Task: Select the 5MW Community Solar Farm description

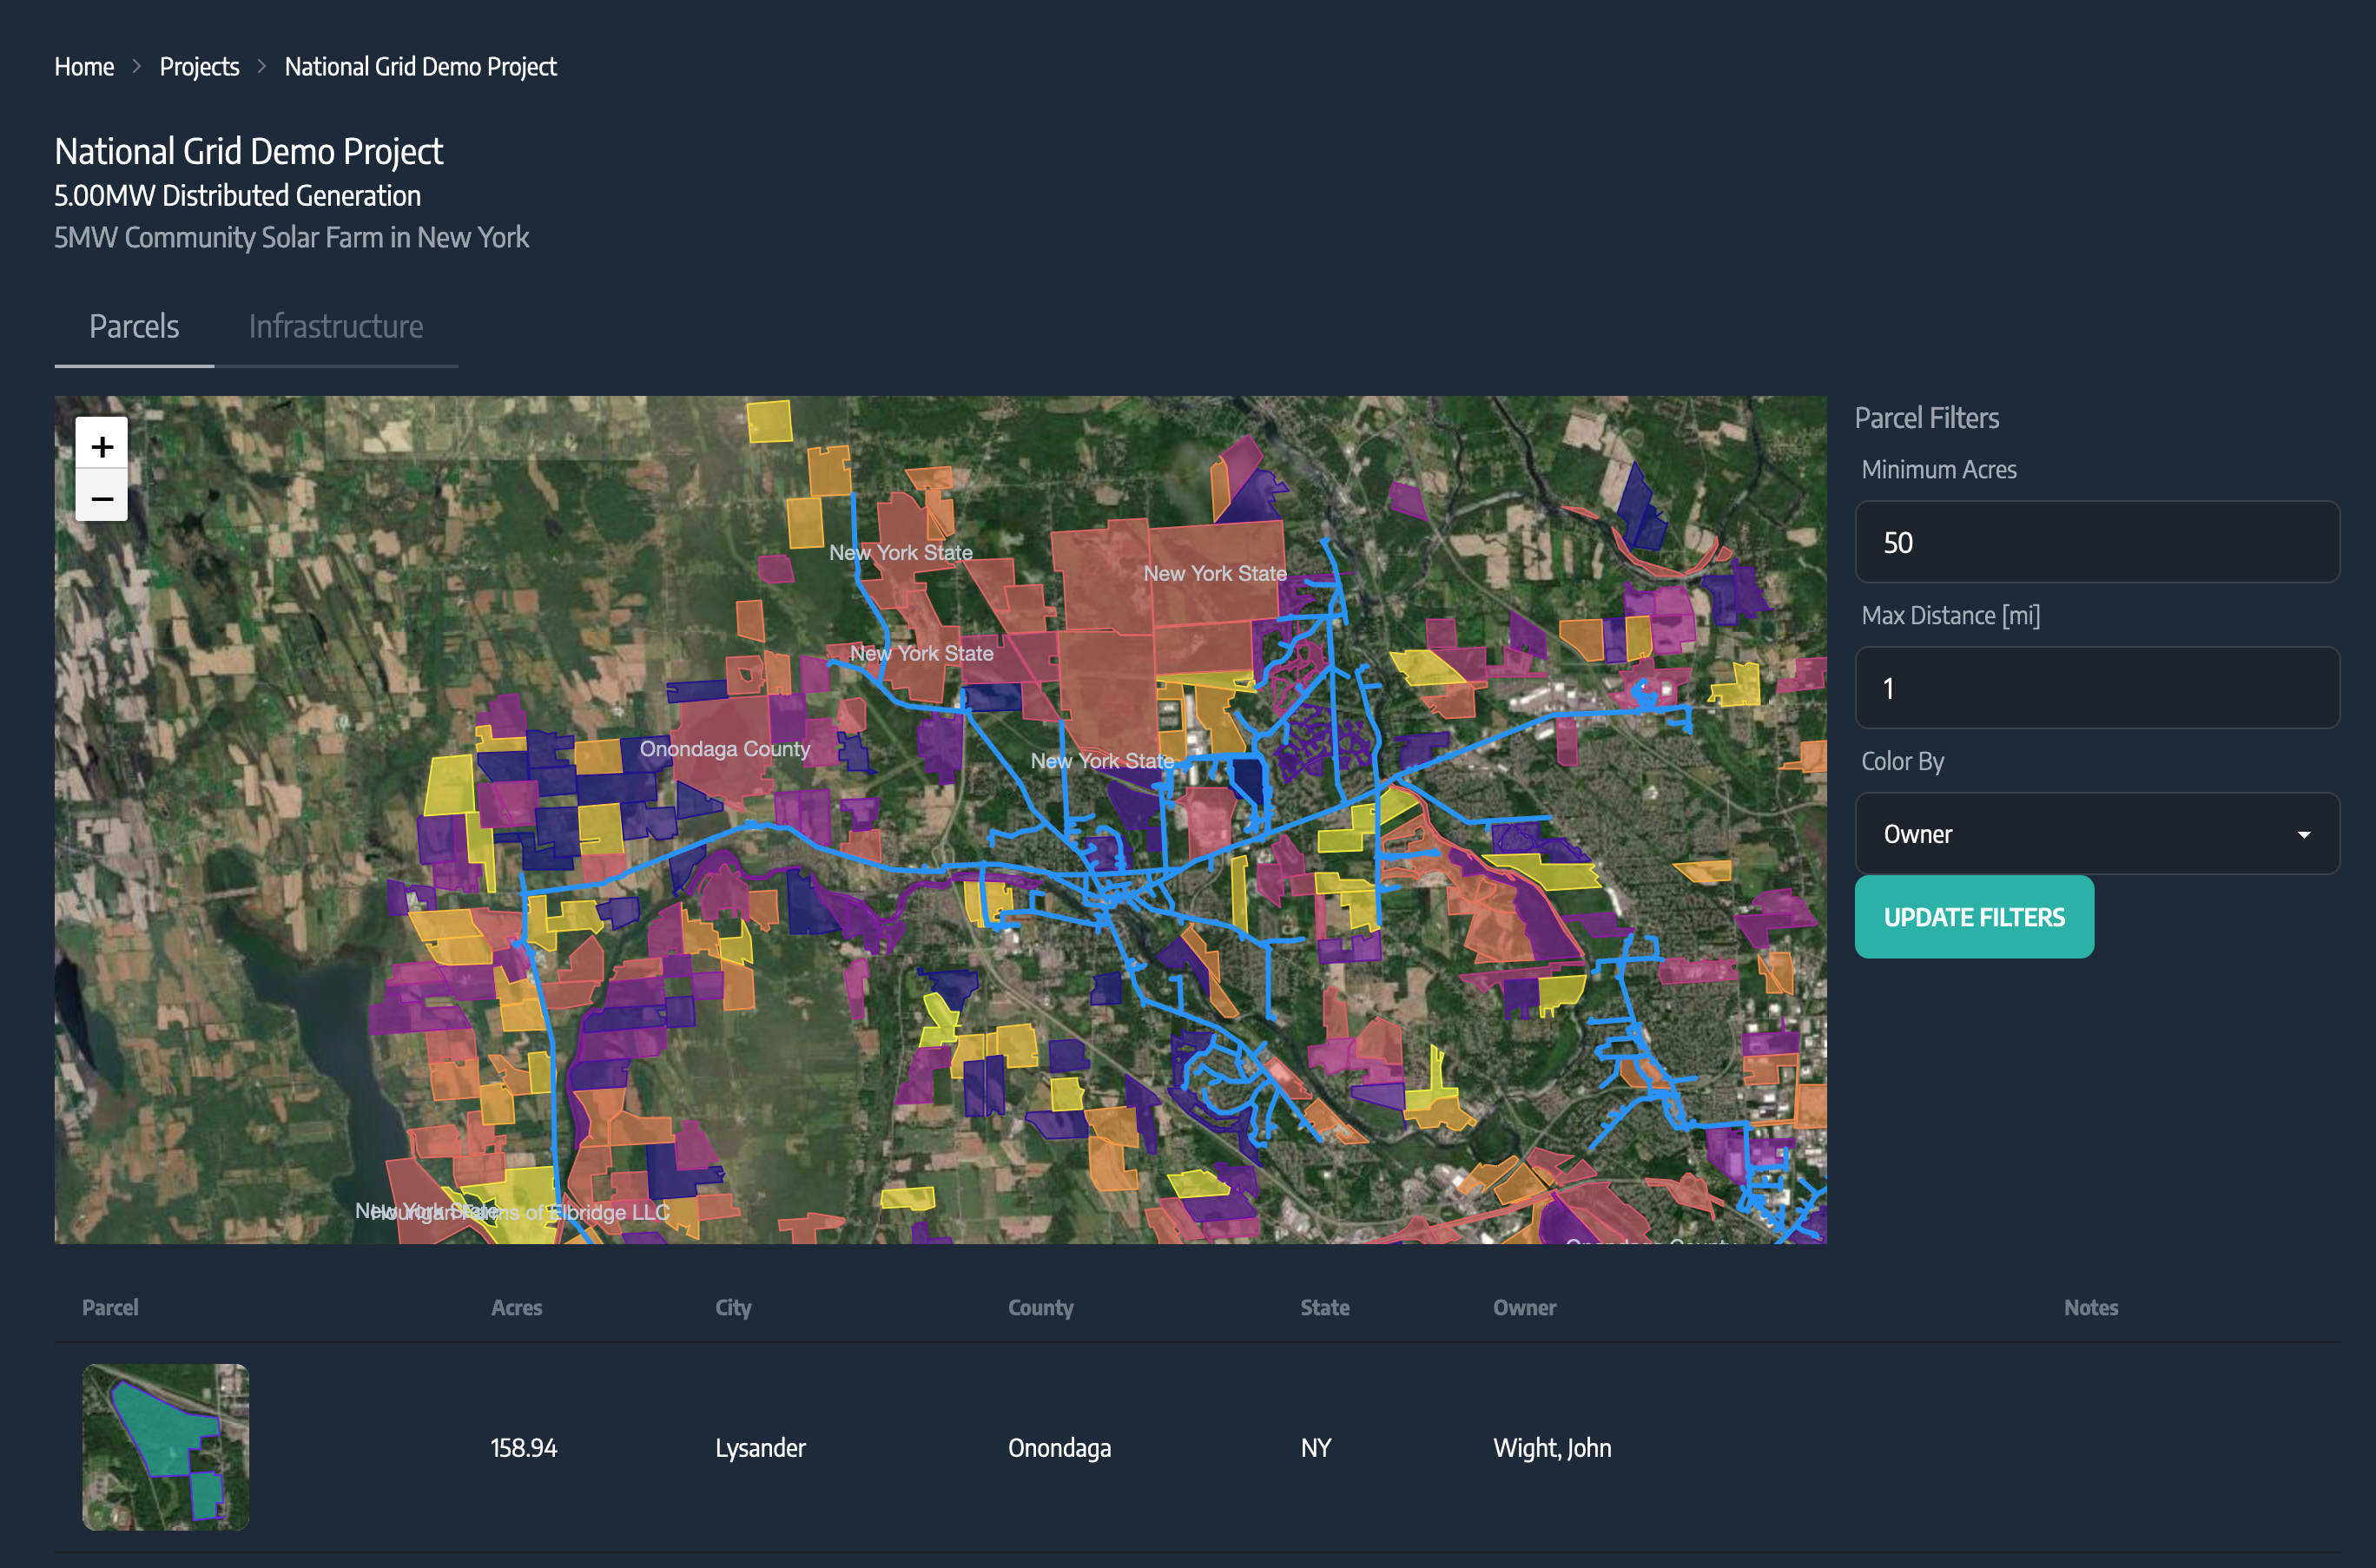Action: click(291, 238)
